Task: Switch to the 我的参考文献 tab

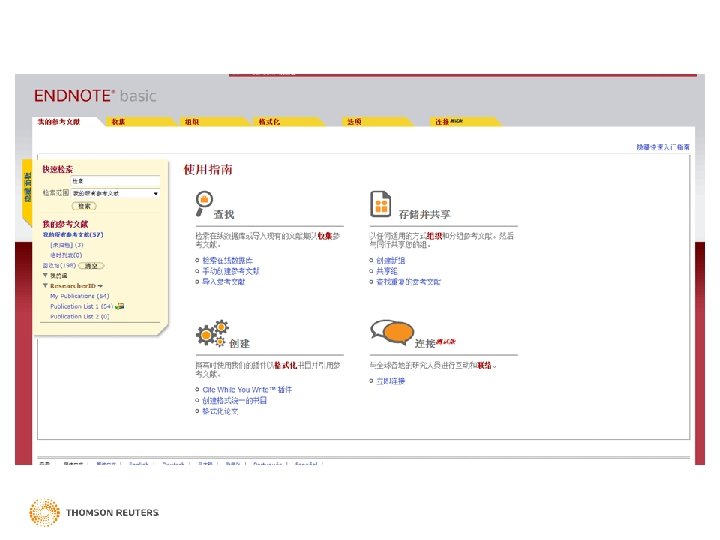Action: [59, 122]
